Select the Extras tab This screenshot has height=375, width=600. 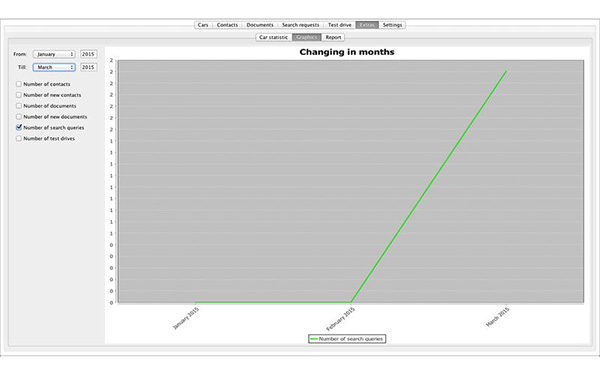click(x=367, y=25)
